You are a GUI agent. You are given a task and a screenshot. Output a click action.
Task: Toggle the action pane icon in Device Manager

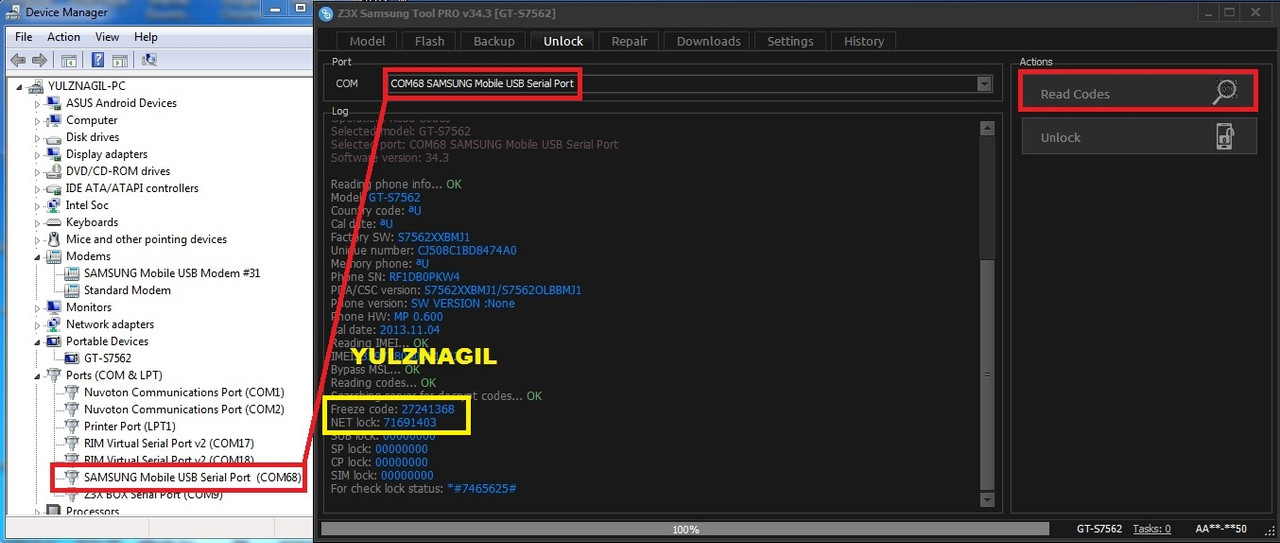point(120,60)
